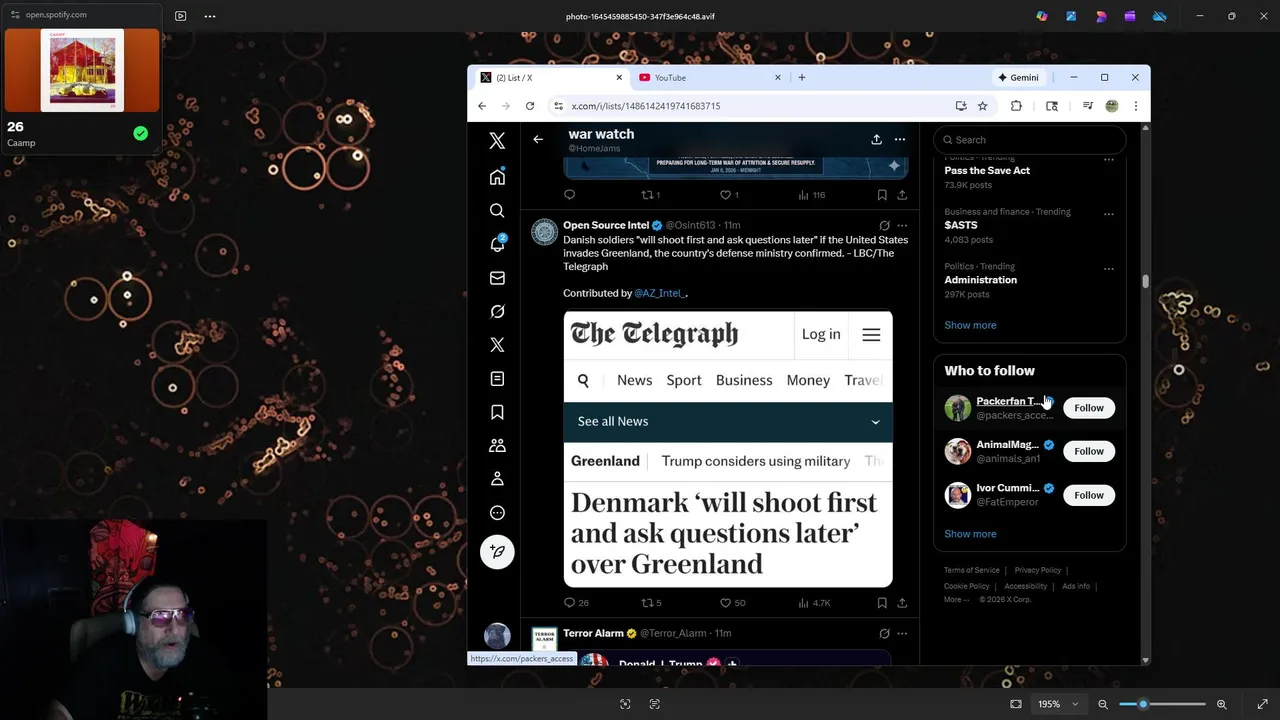Image resolution: width=1280 pixels, height=720 pixels.
Task: Reply to Open Source Intel post
Action: point(570,603)
